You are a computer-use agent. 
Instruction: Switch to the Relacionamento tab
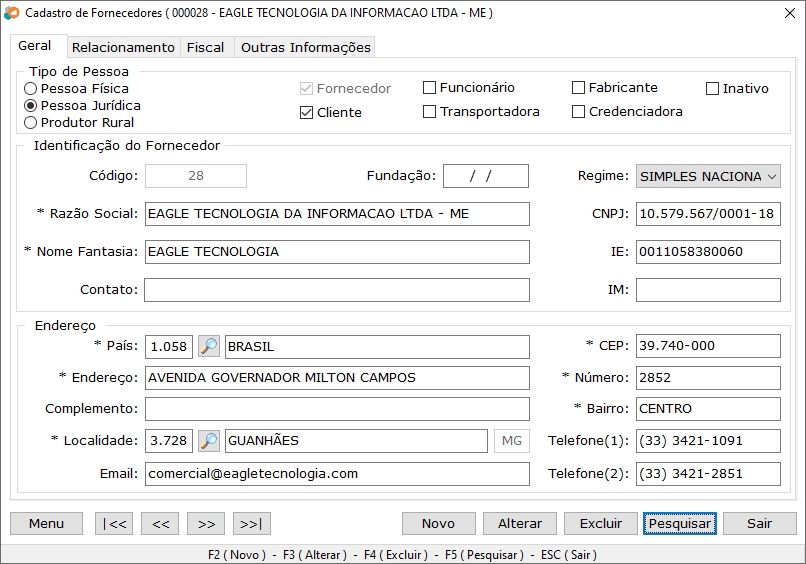tap(123, 47)
